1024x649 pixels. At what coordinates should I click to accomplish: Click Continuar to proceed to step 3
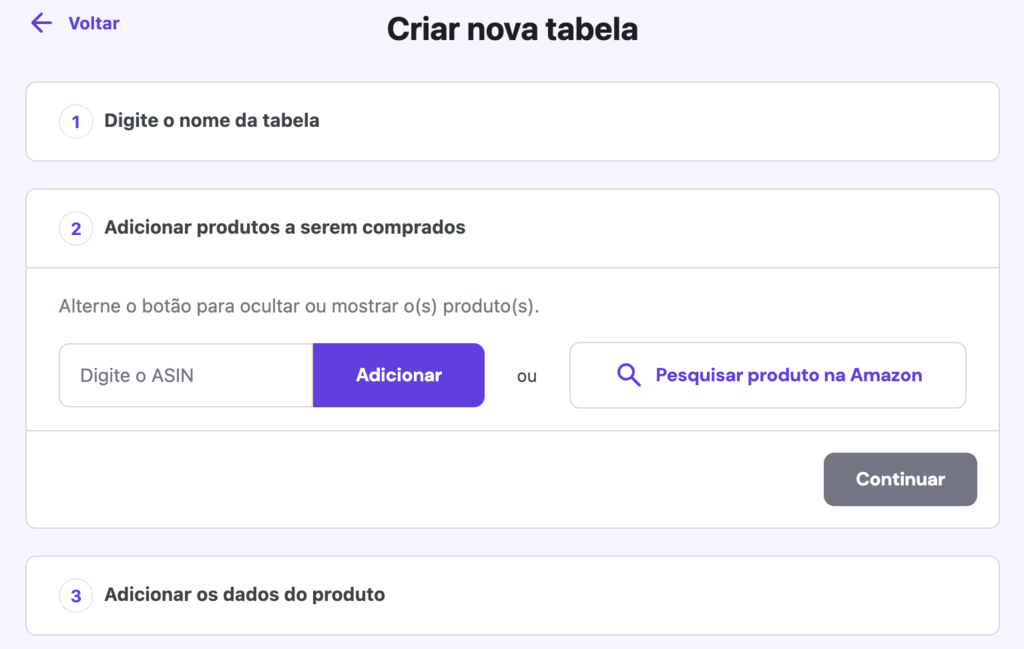899,479
